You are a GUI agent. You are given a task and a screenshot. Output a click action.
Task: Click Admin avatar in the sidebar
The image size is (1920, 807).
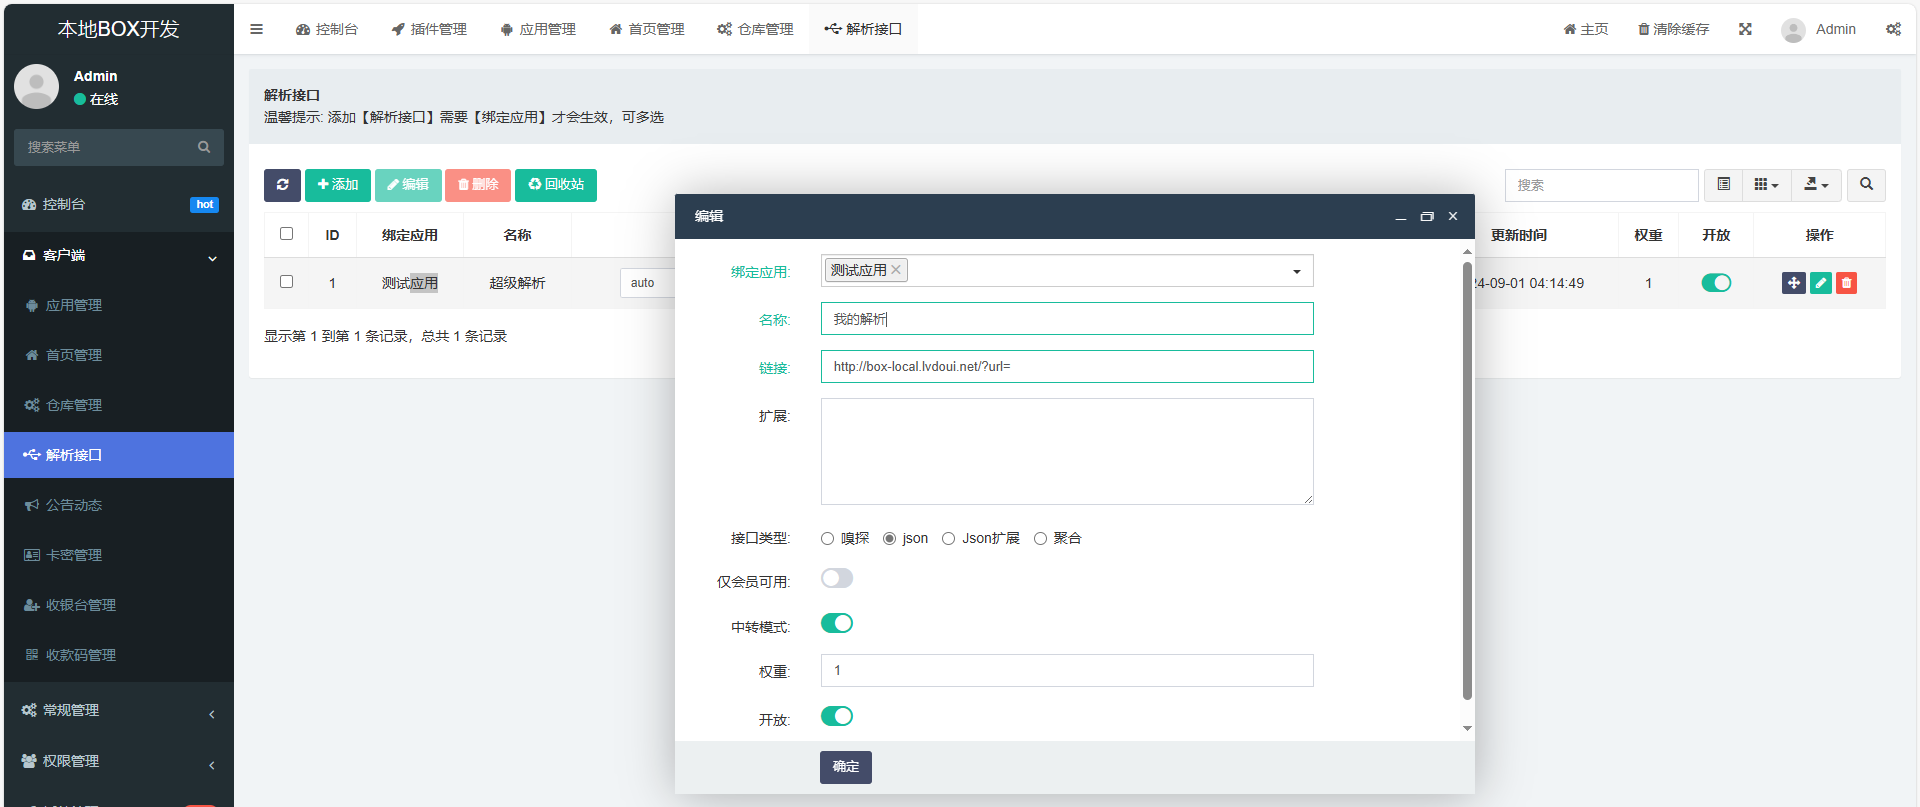37,87
